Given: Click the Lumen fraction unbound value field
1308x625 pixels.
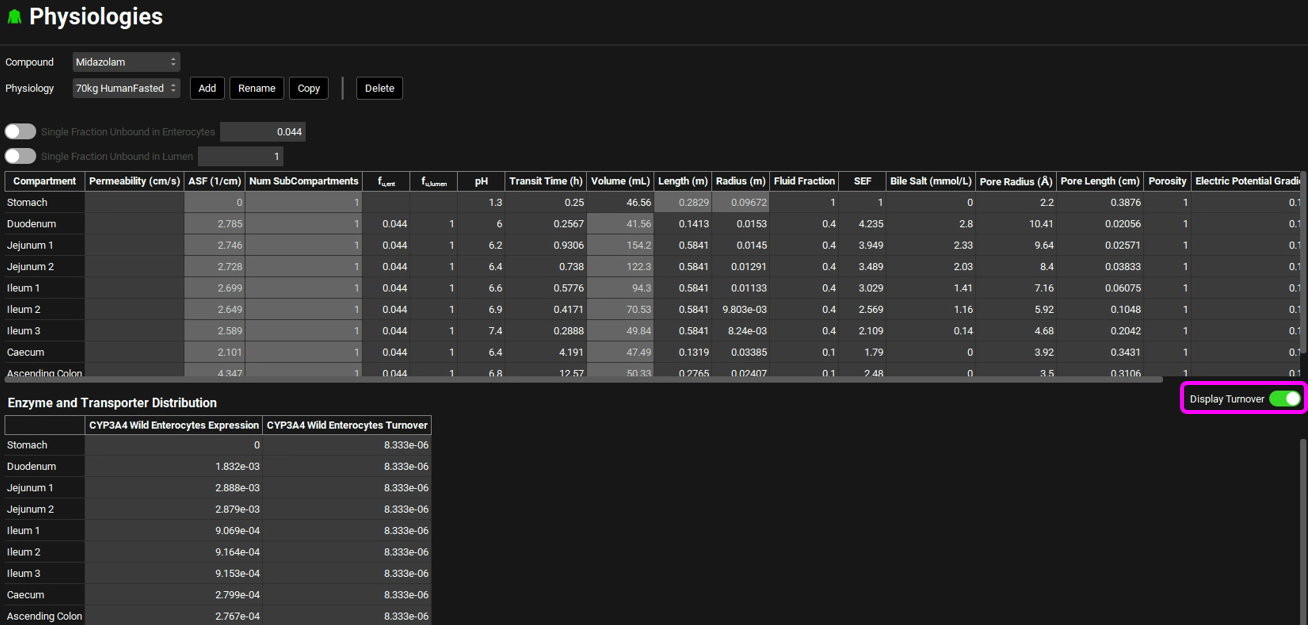Looking at the screenshot, I should click(240, 156).
